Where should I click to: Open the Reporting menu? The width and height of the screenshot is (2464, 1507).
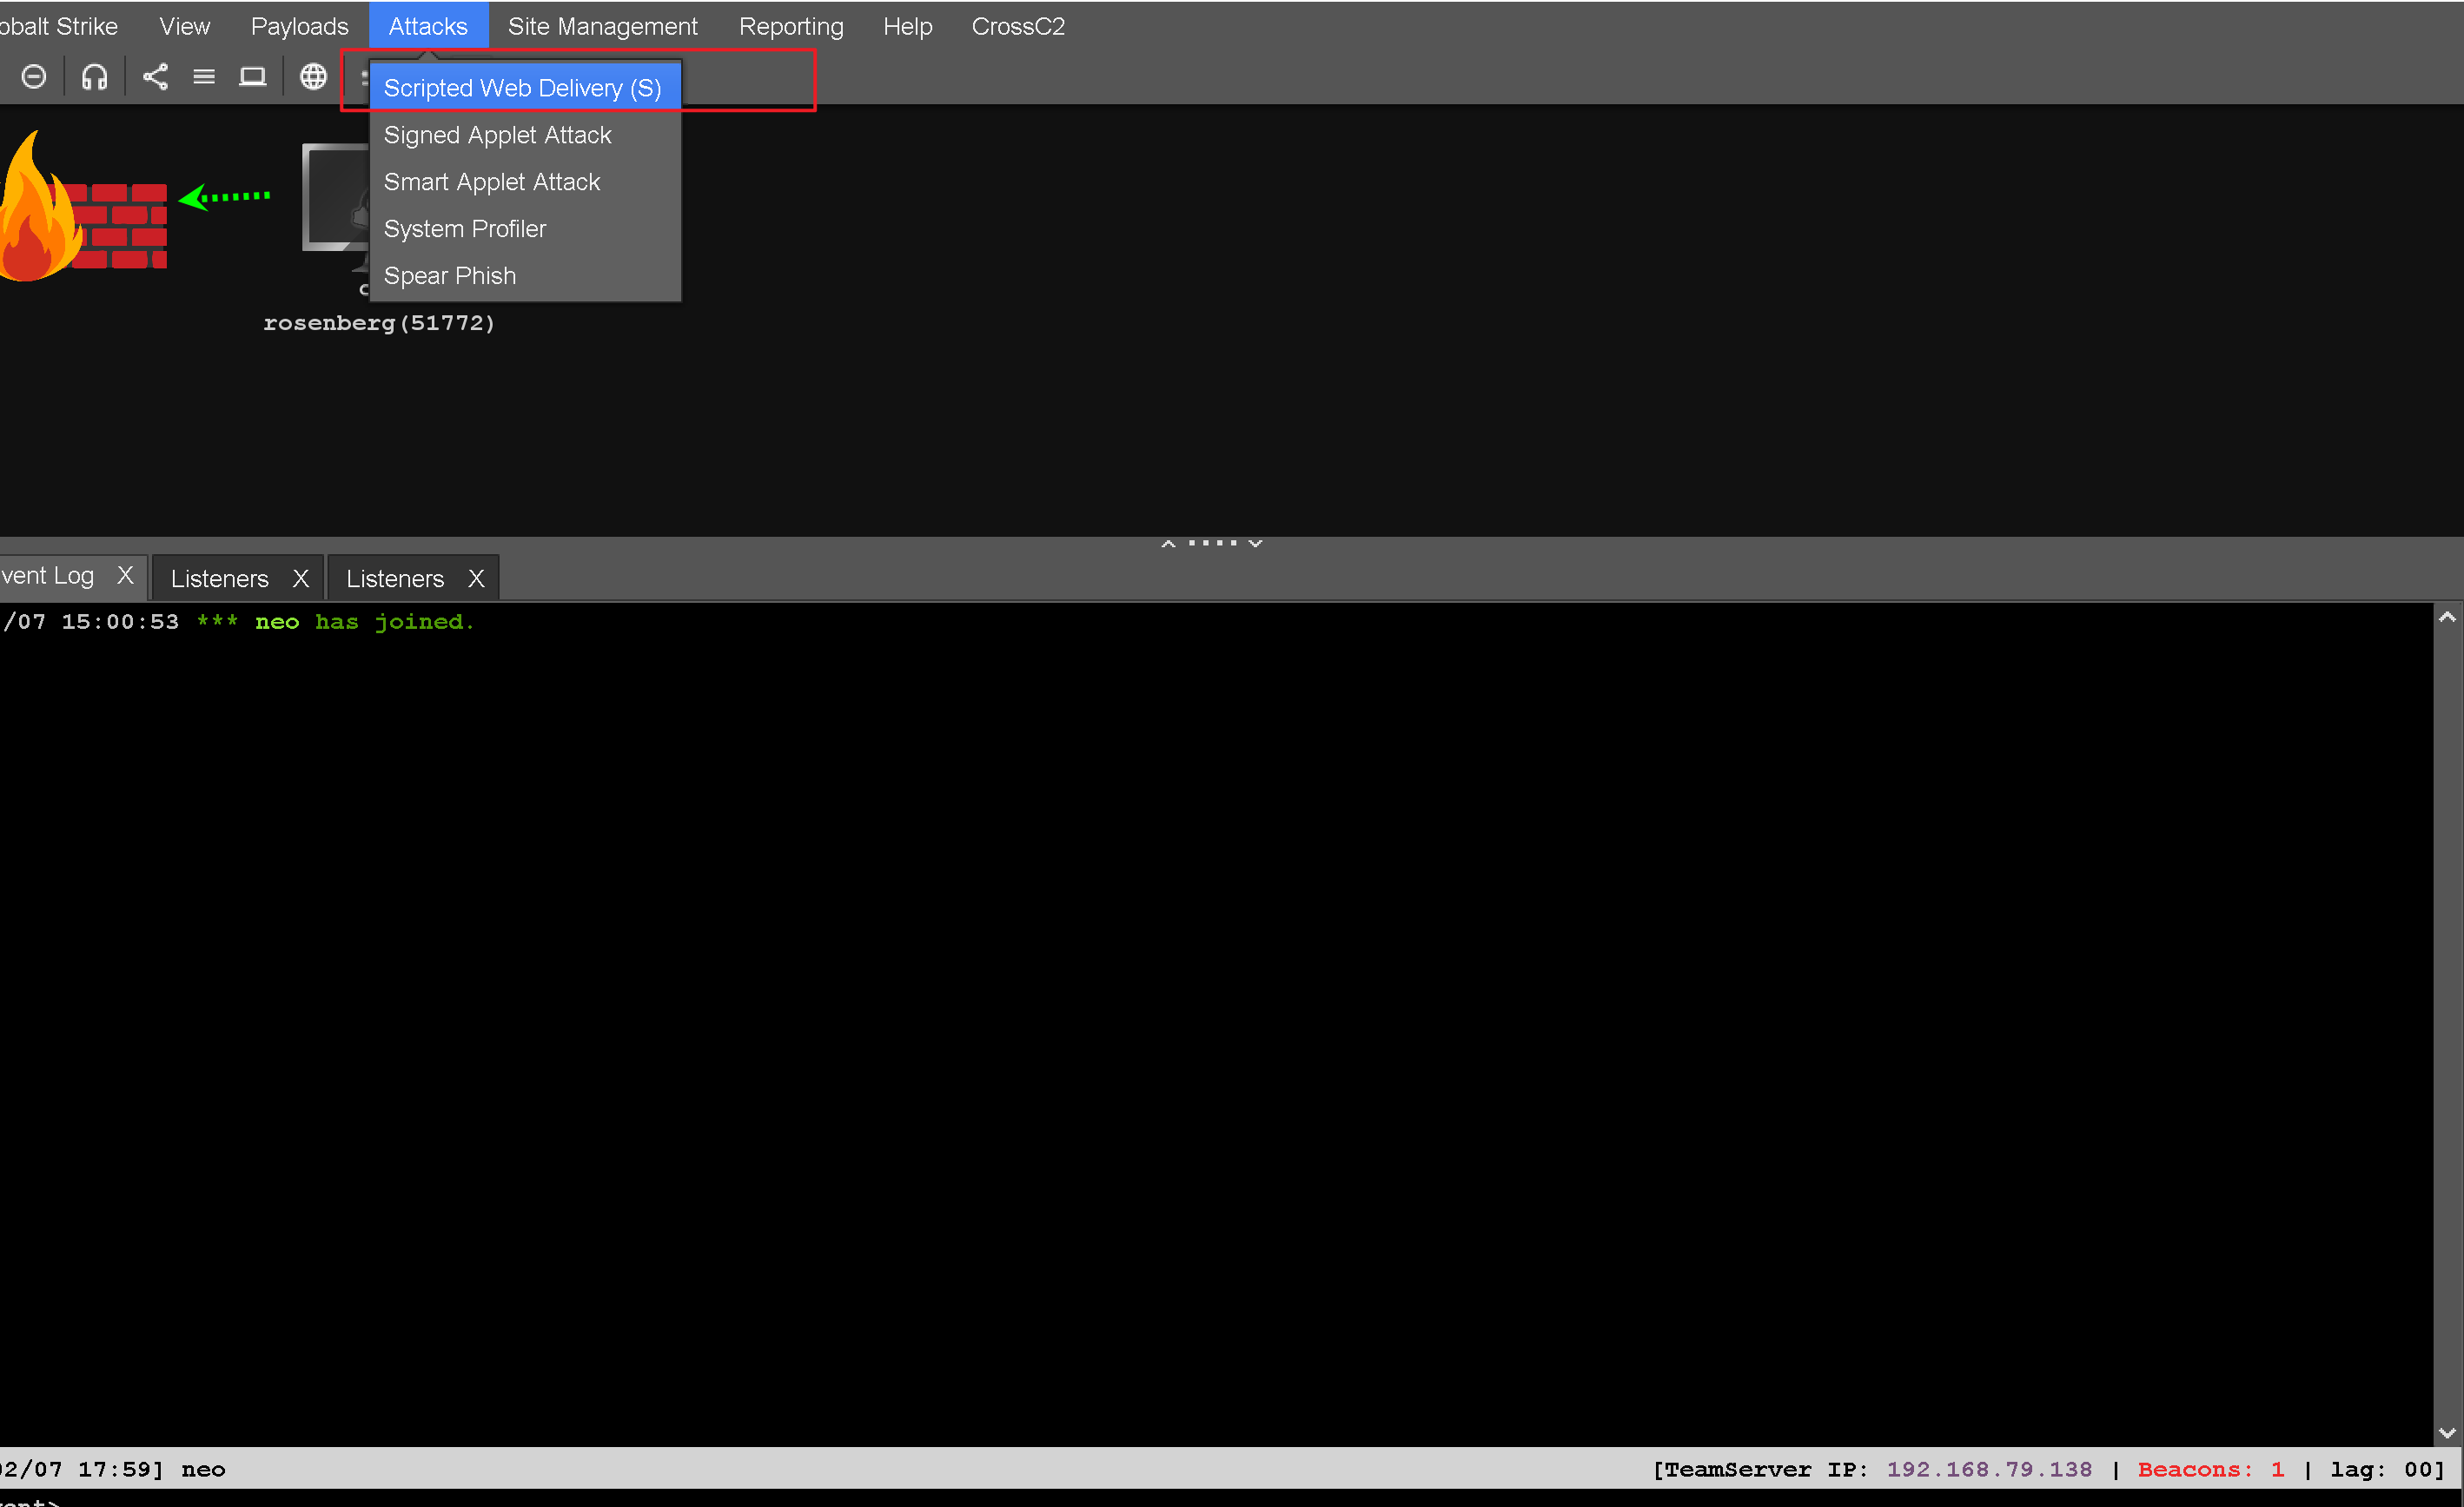[x=791, y=26]
